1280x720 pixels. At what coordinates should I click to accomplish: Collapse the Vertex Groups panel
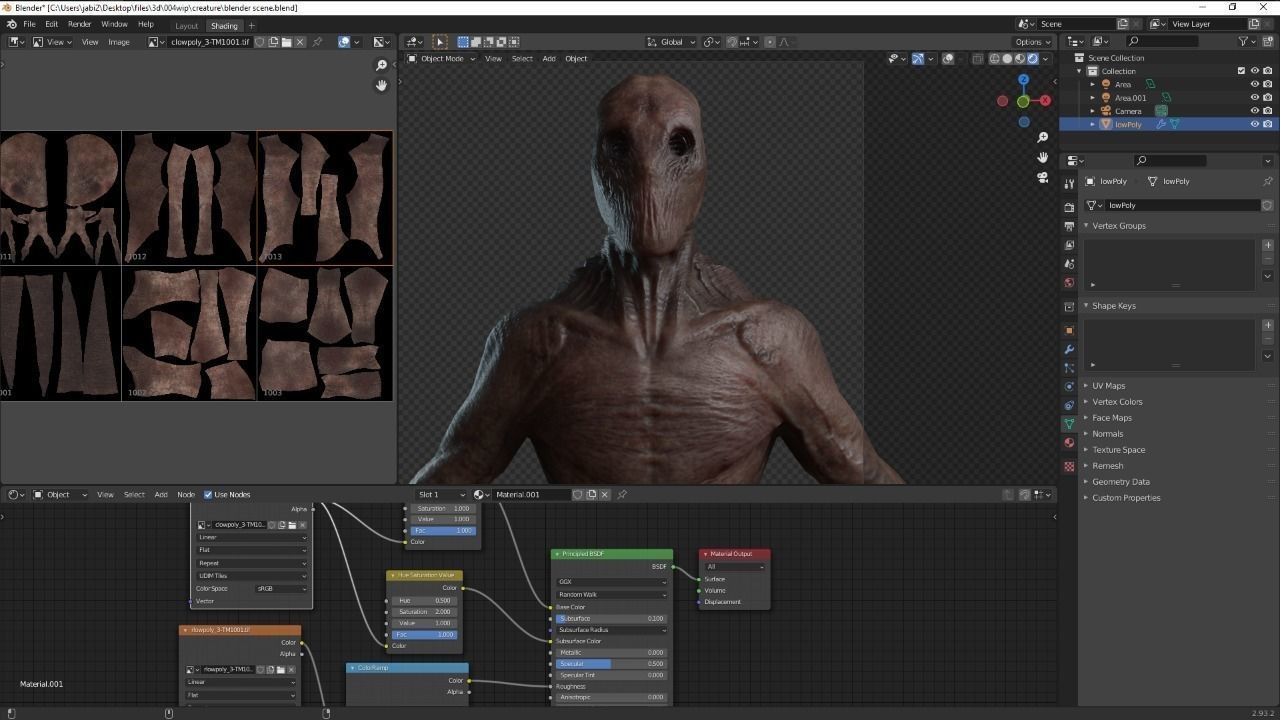(1119, 225)
